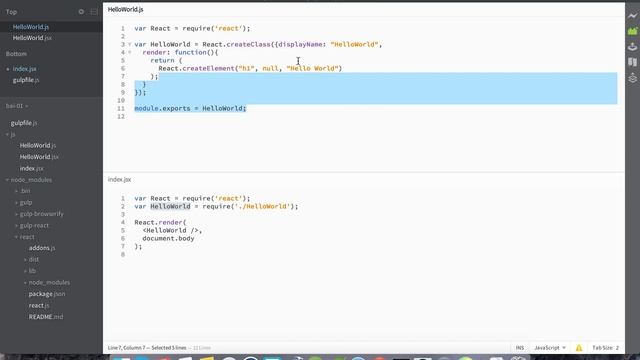Click 'module.exports = HelloWorld;' code line
The width and height of the screenshot is (640, 360).
coord(190,109)
